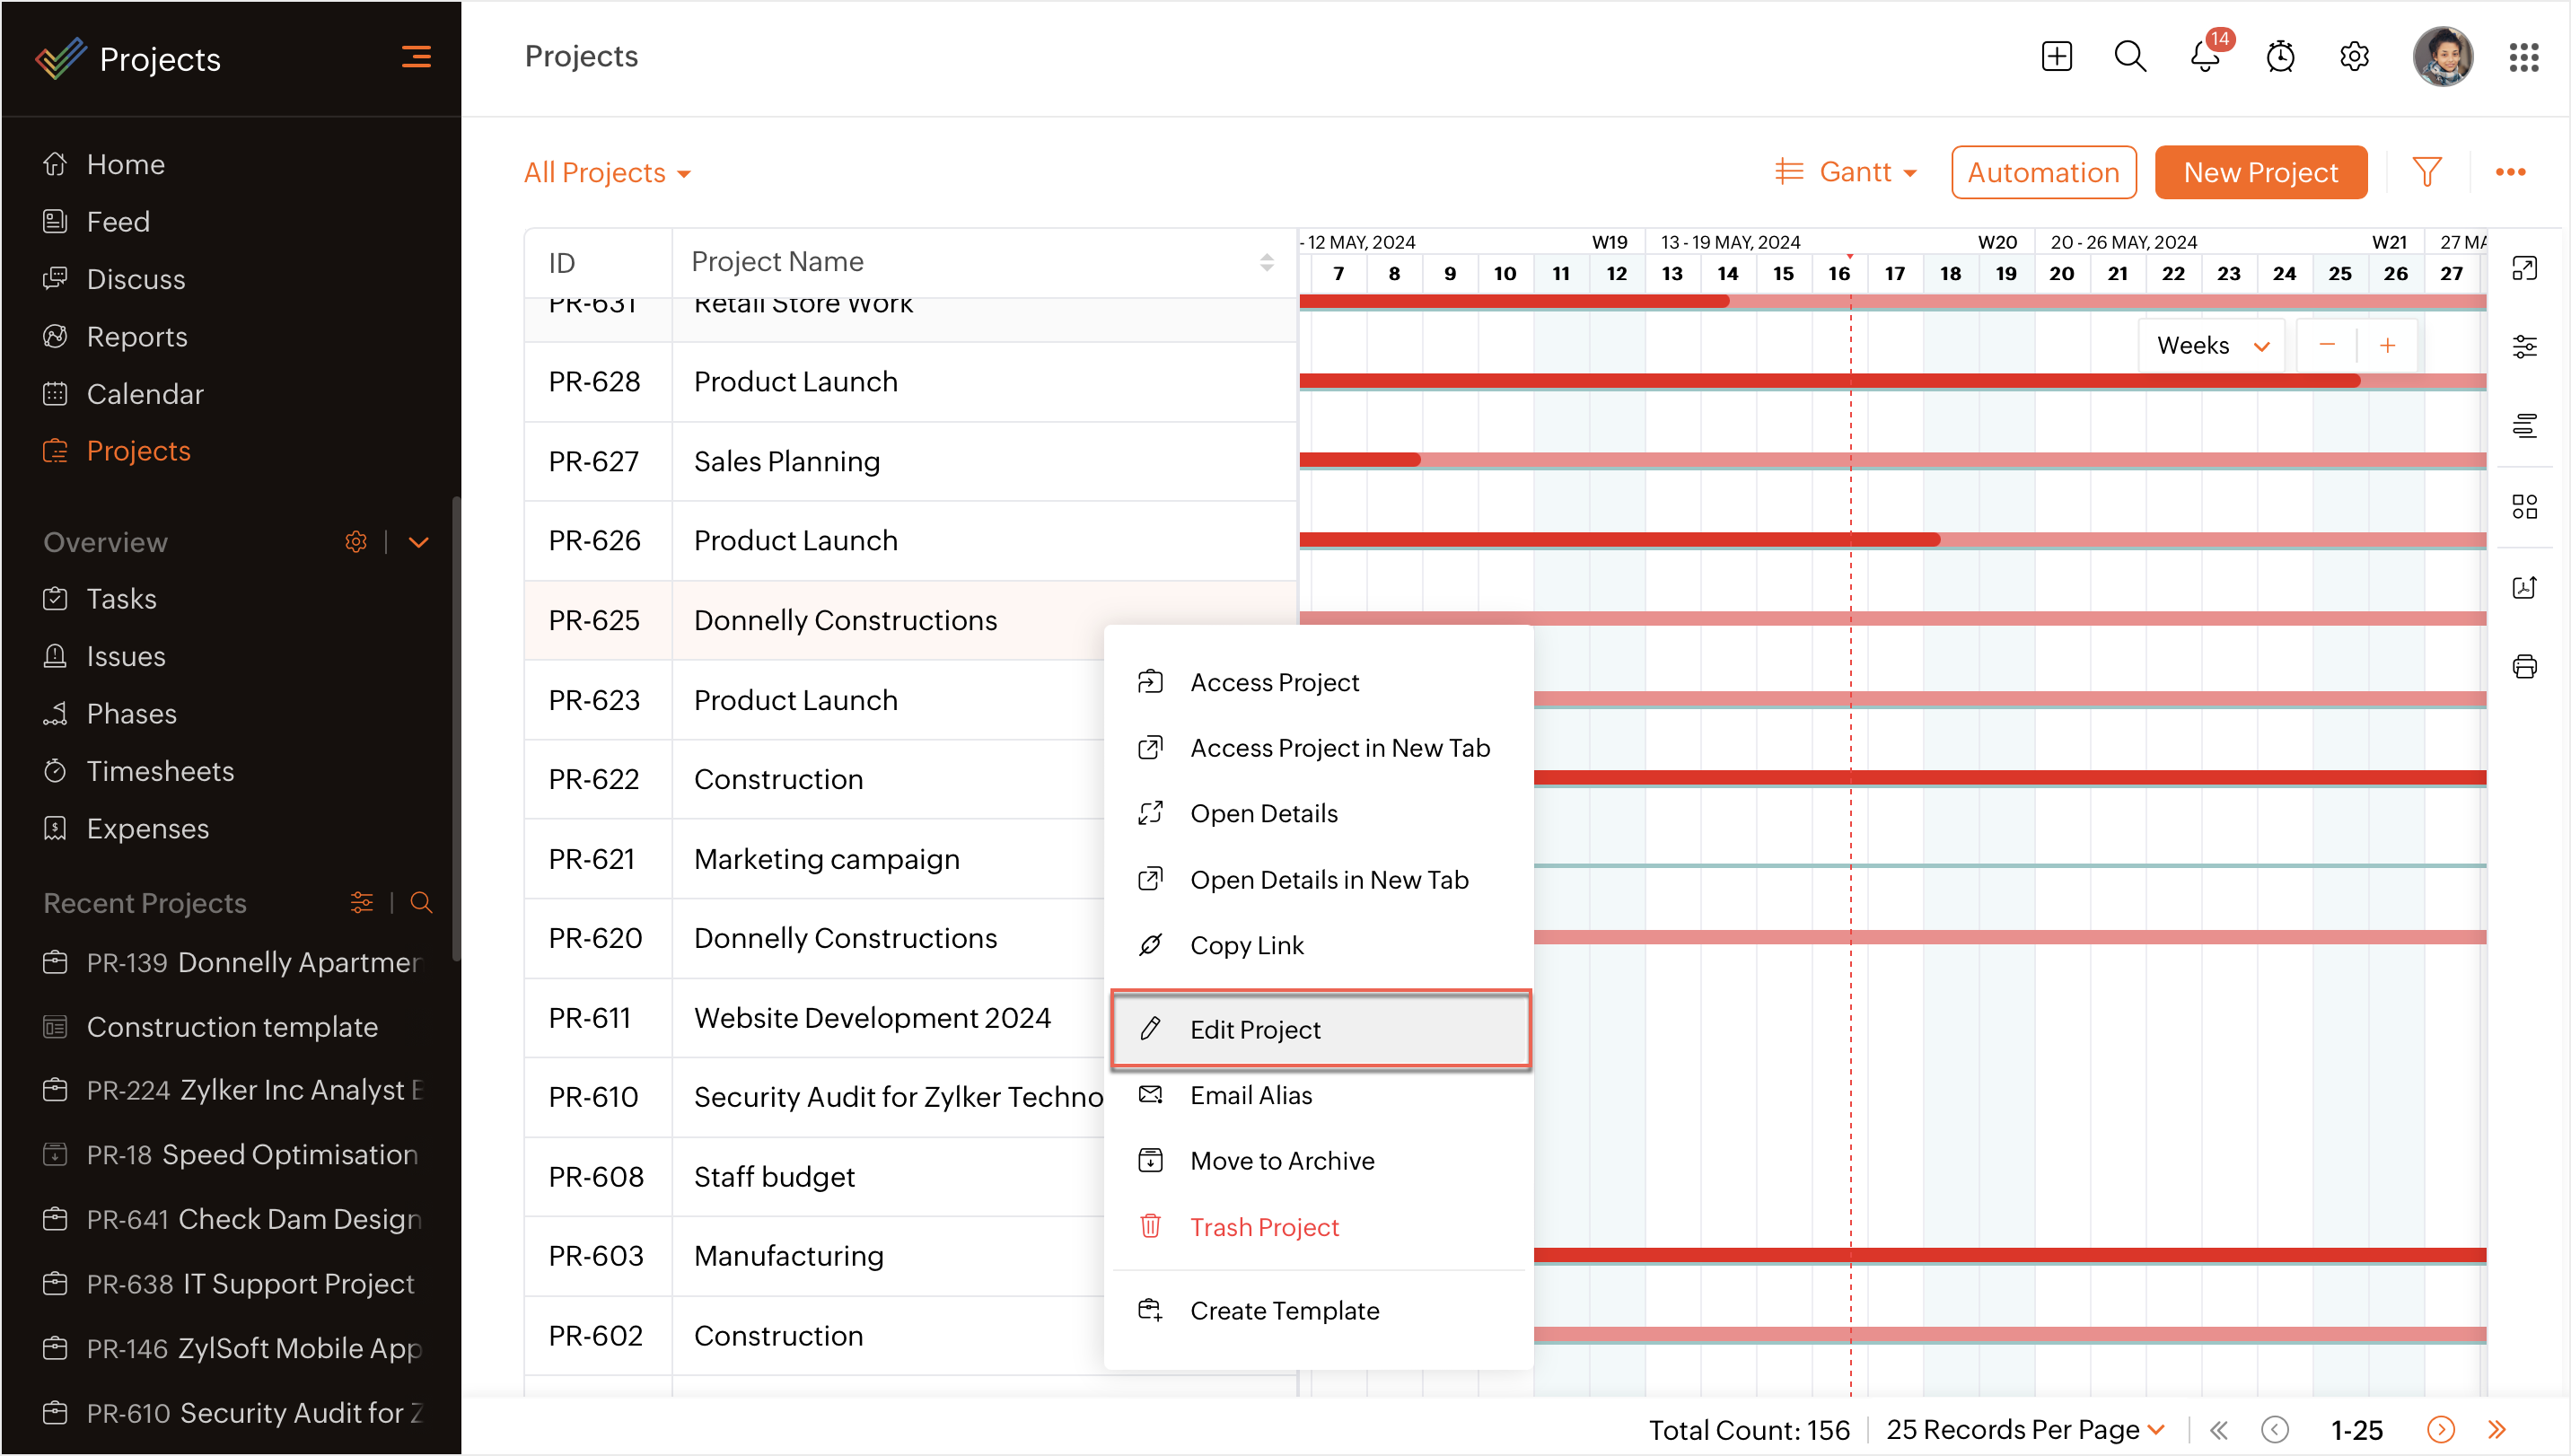Open the apps grid launcher icon
This screenshot has width=2571, height=1456.
click(x=2523, y=57)
